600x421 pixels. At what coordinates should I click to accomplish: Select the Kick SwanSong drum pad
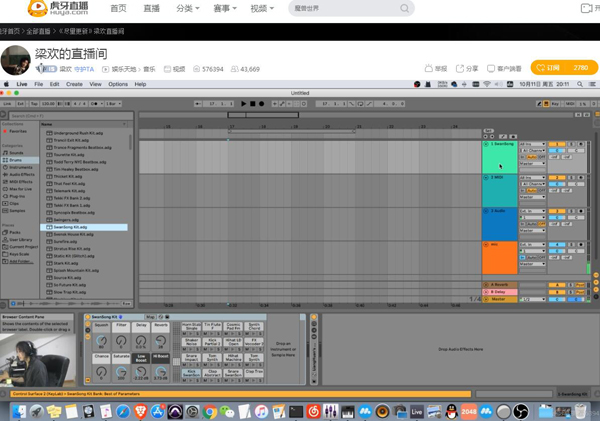(x=192, y=373)
